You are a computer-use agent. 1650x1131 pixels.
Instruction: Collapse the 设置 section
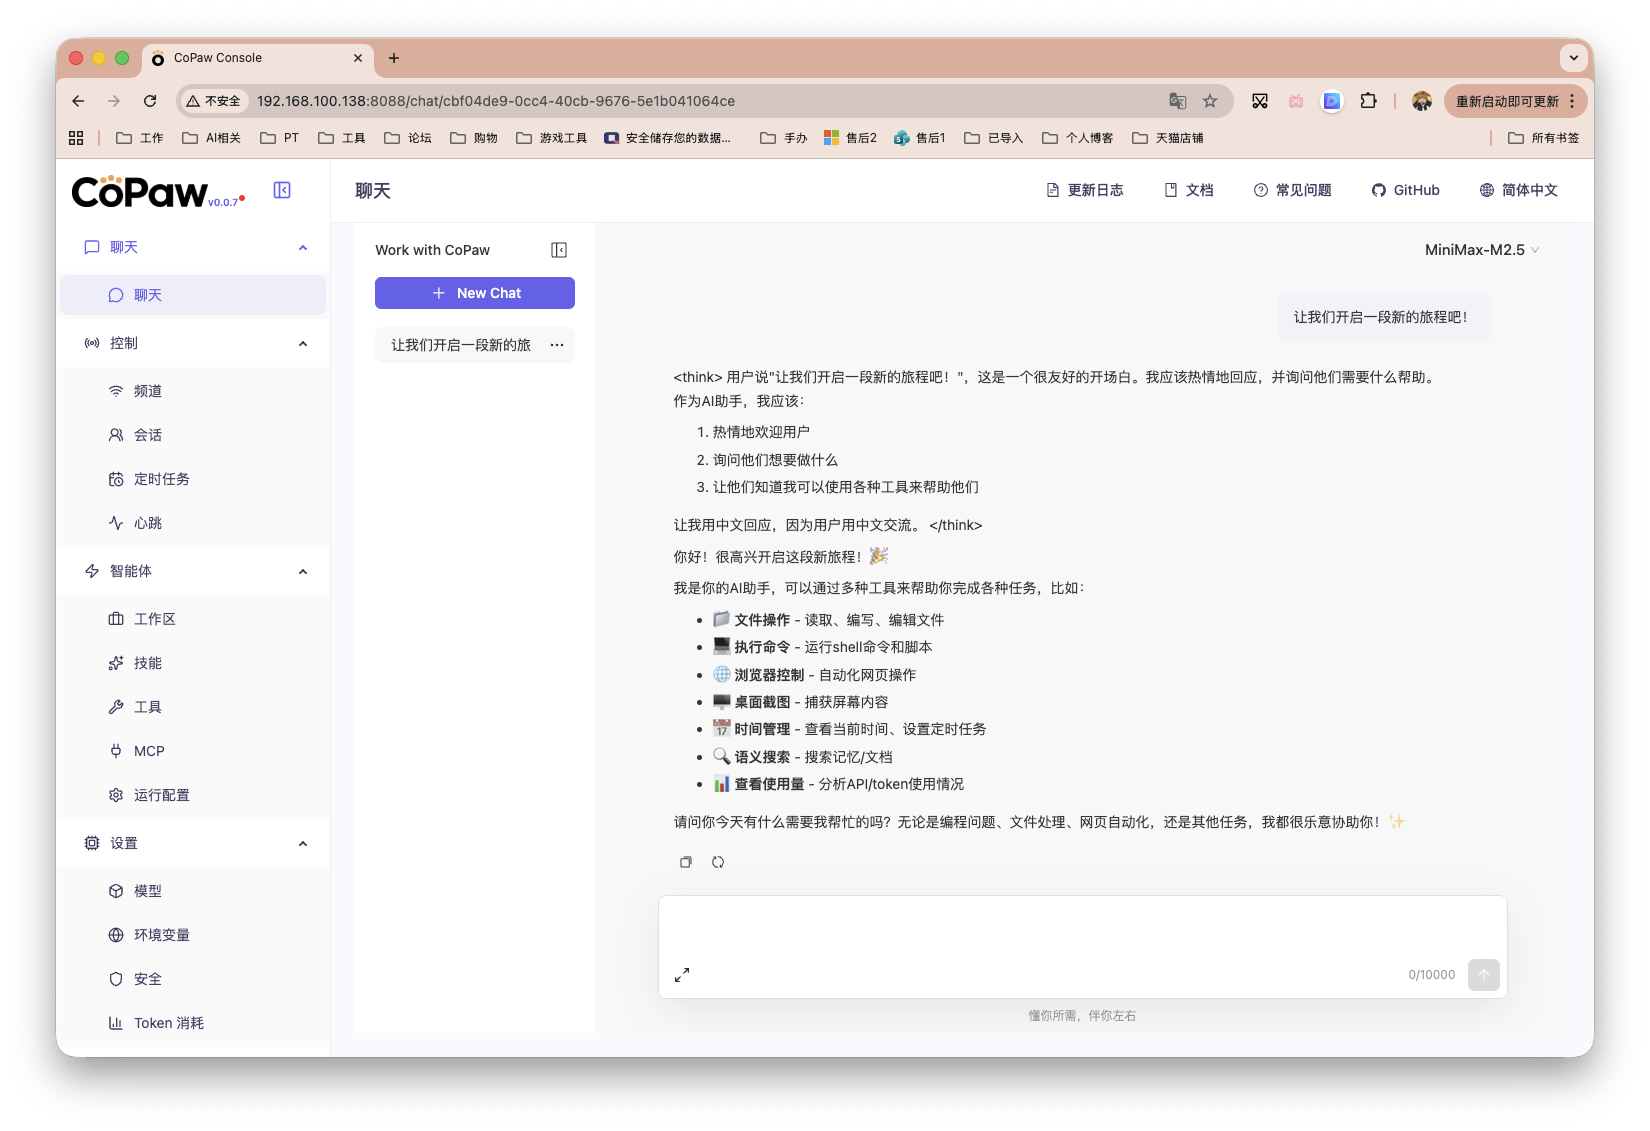[x=303, y=843]
